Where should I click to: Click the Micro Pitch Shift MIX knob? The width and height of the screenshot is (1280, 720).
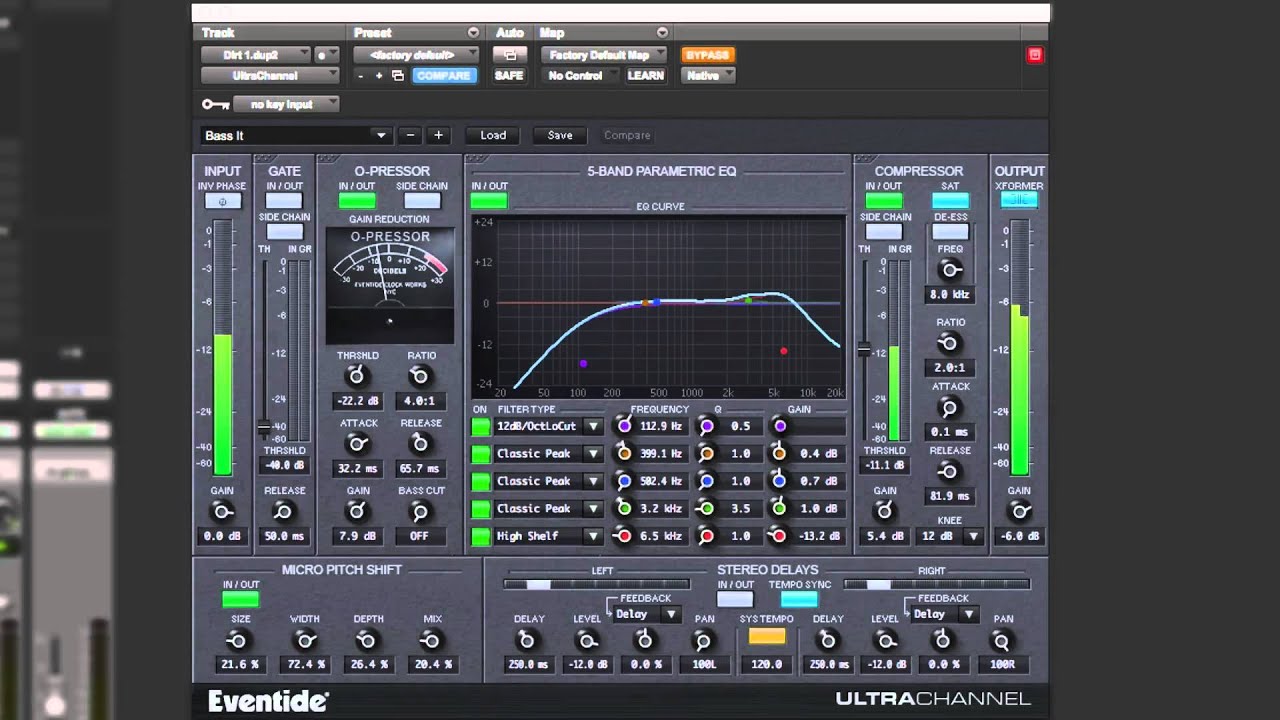(x=432, y=640)
